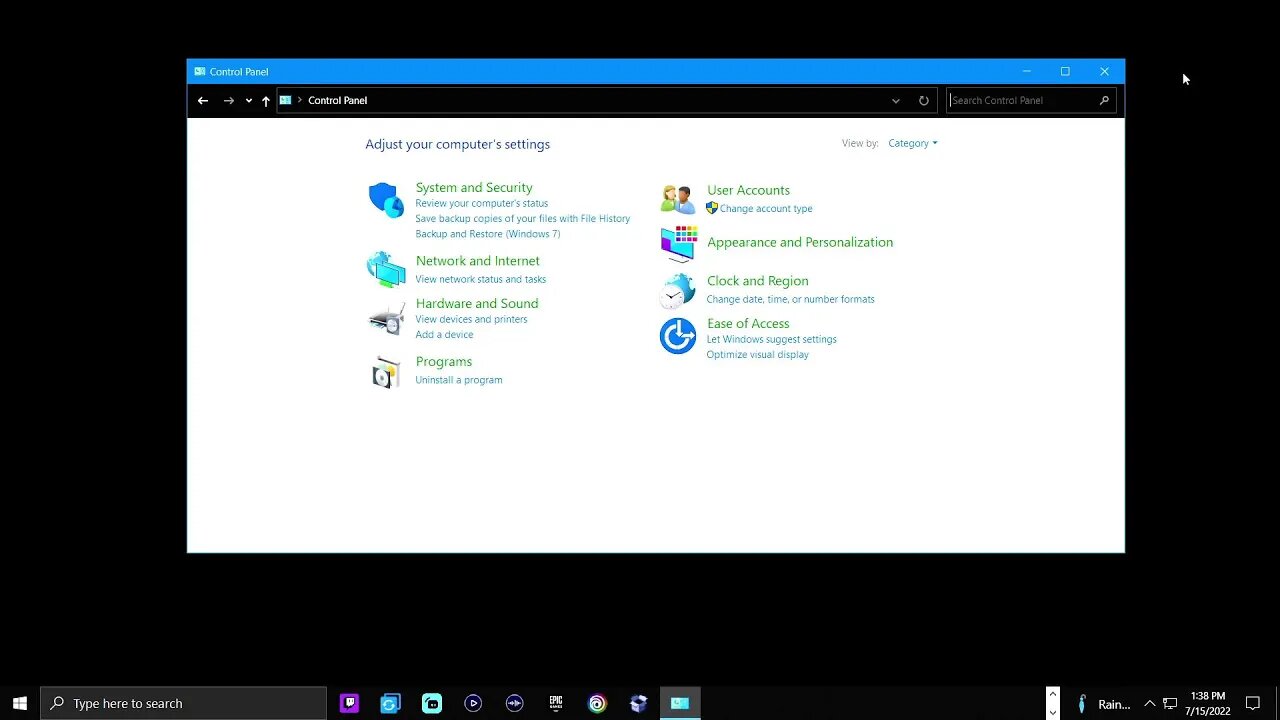The height and width of the screenshot is (720, 1280).
Task: Open the taskbar clock showing 1:38 PM
Action: pos(1208,703)
